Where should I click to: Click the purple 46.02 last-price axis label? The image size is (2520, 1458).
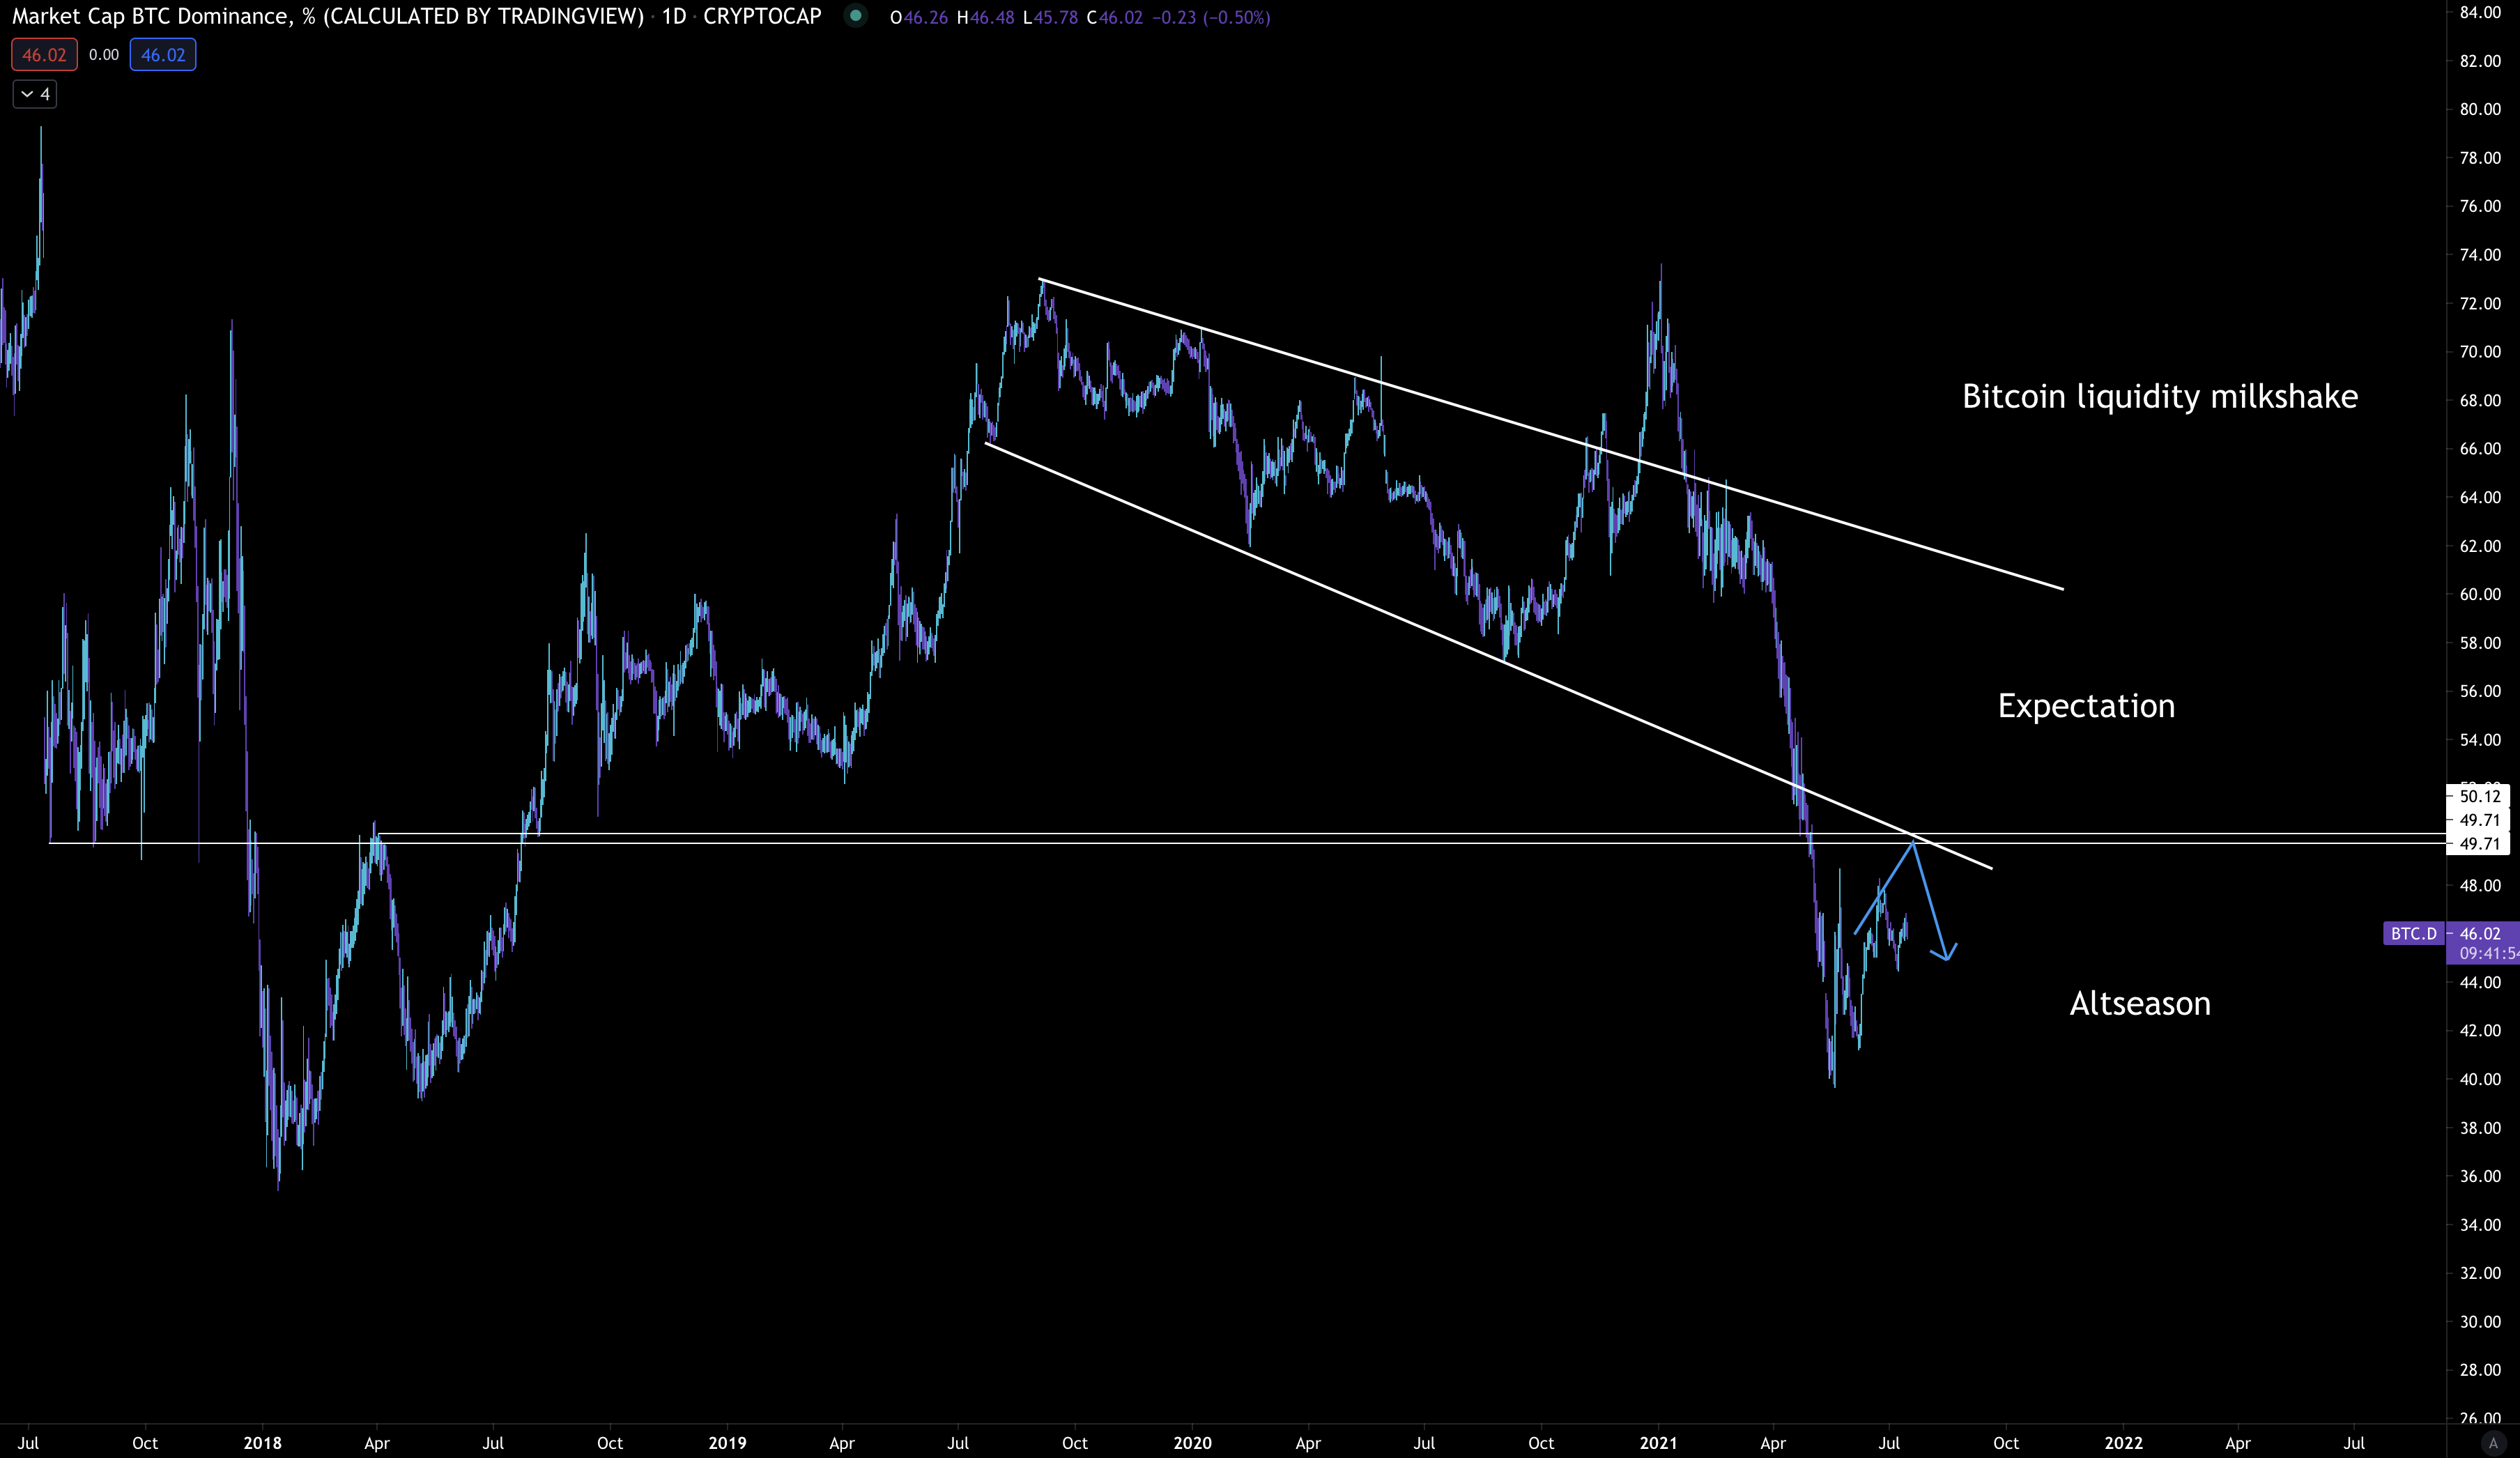2480,933
